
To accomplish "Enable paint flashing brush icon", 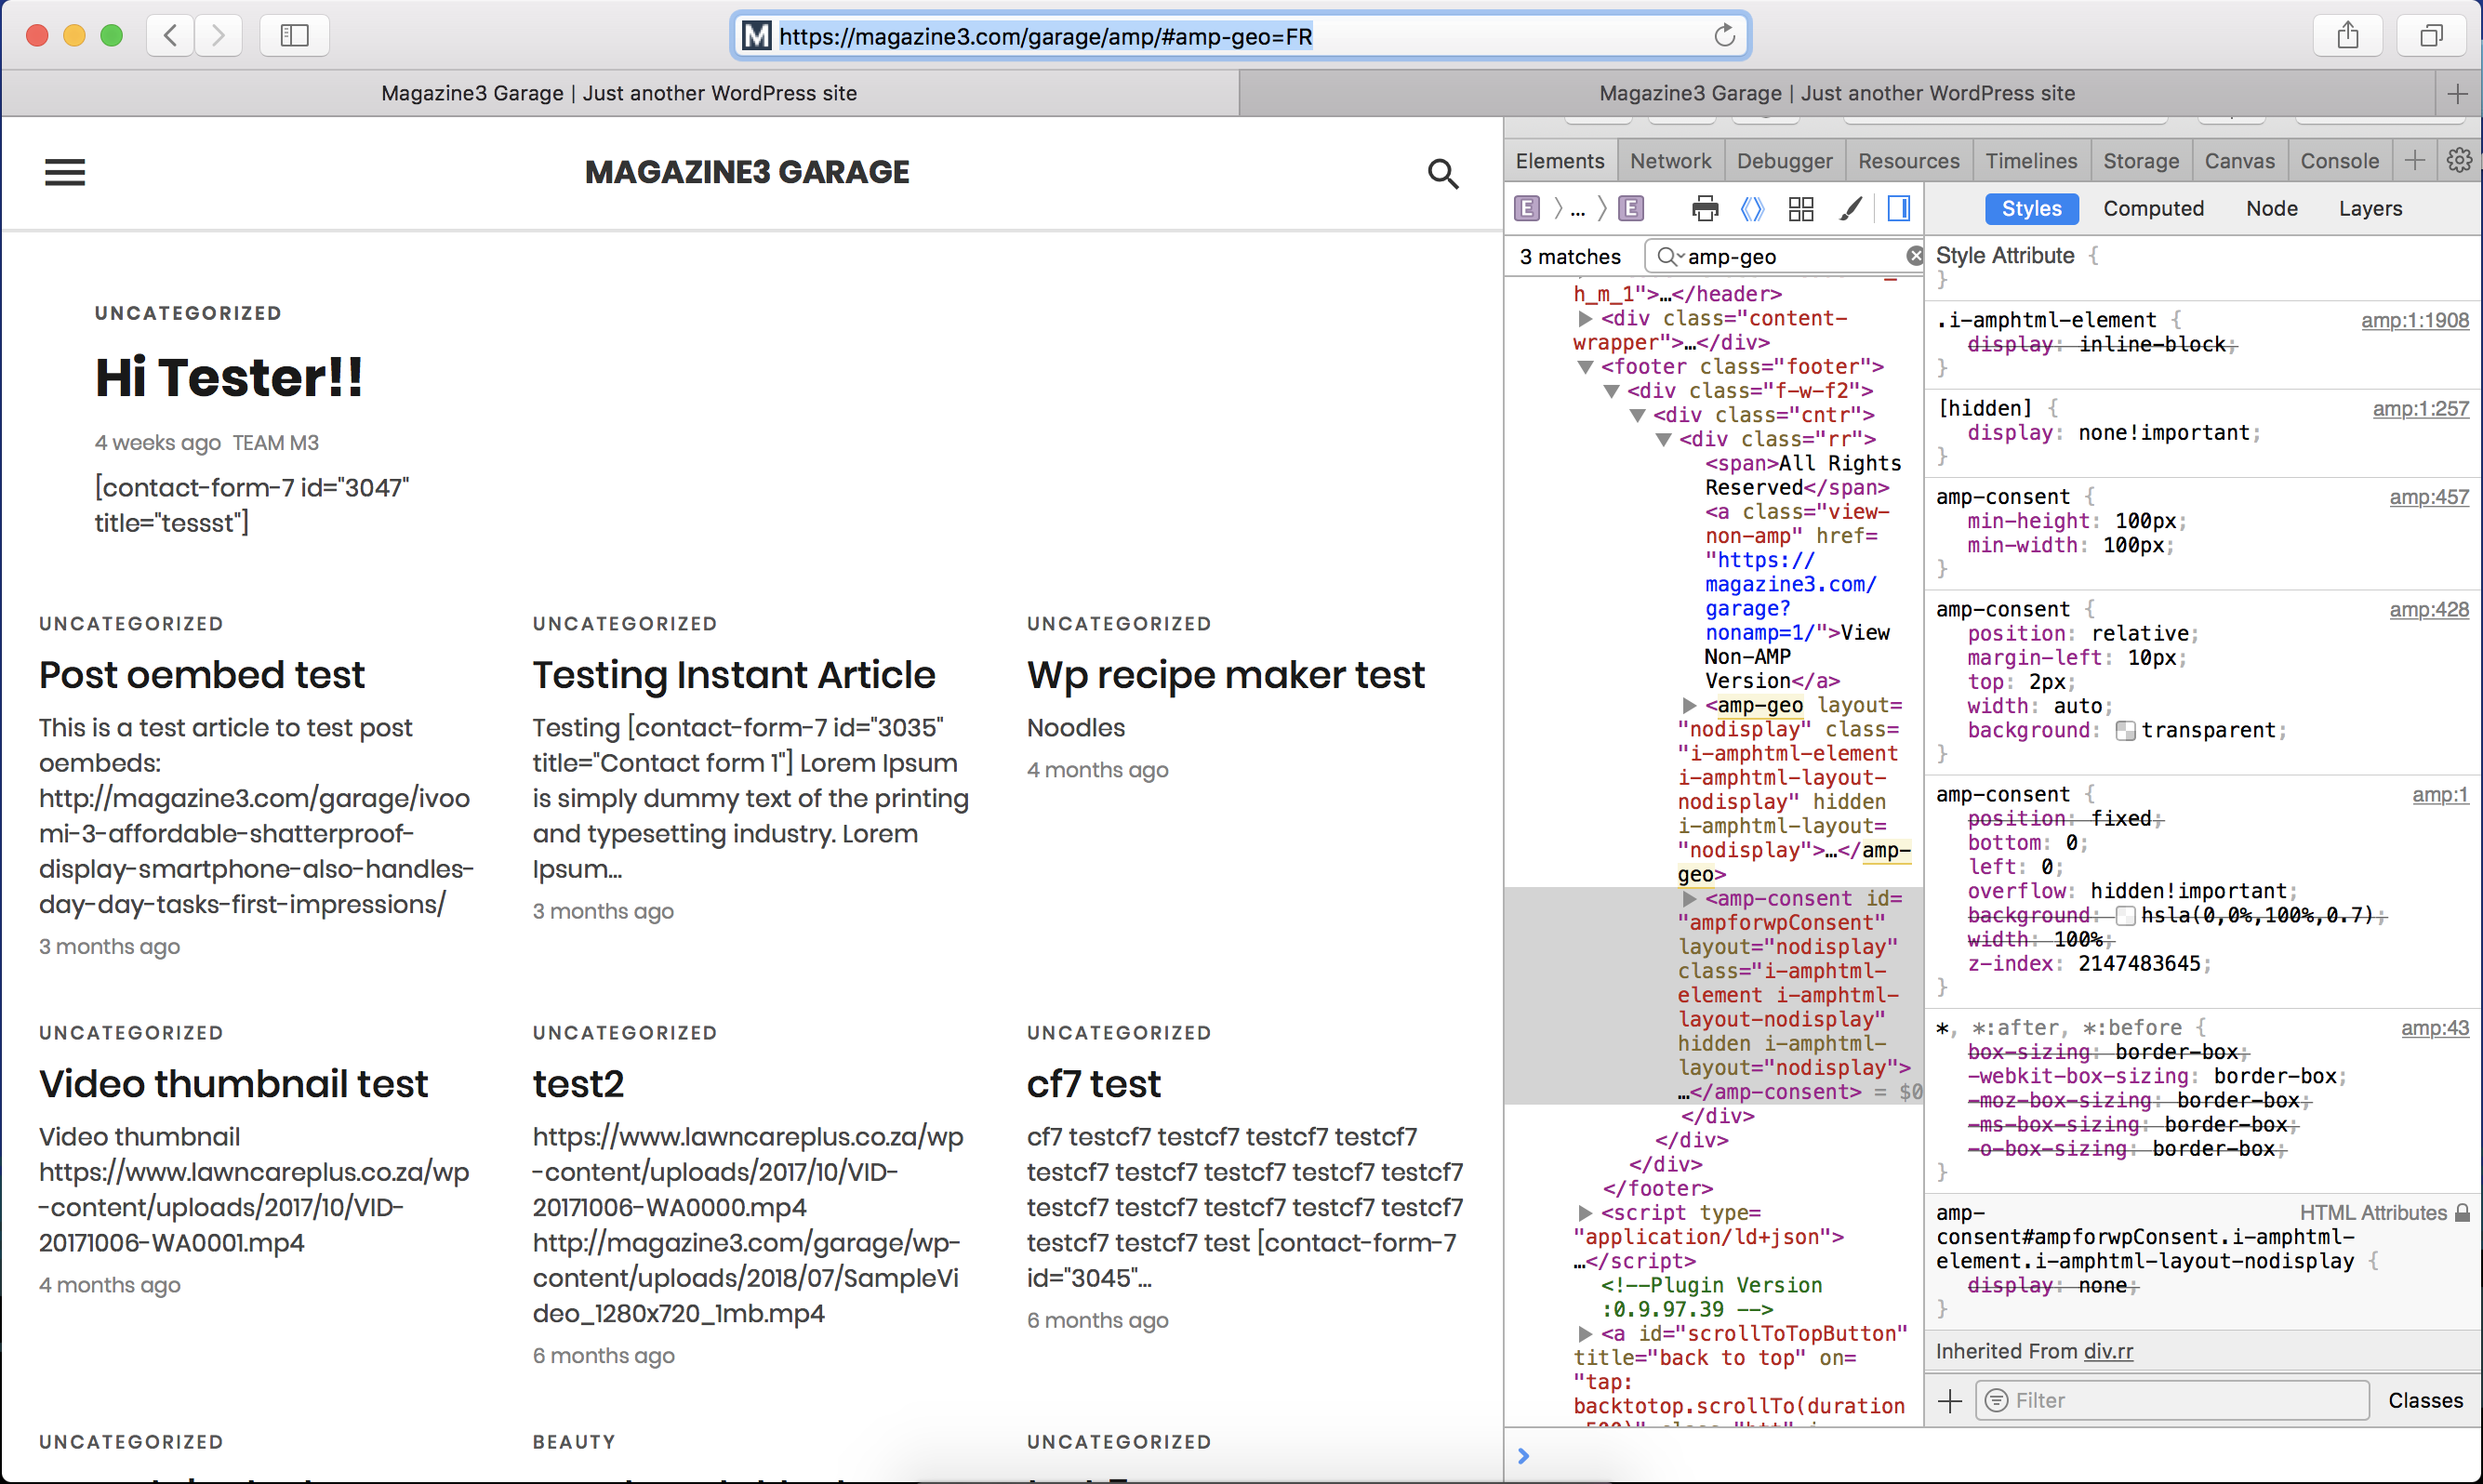I will tap(1850, 208).
